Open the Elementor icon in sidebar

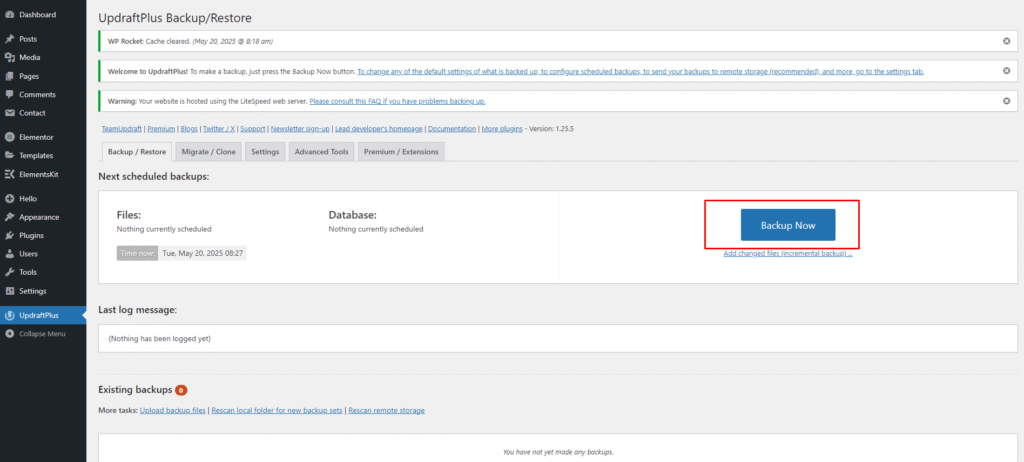[x=10, y=137]
